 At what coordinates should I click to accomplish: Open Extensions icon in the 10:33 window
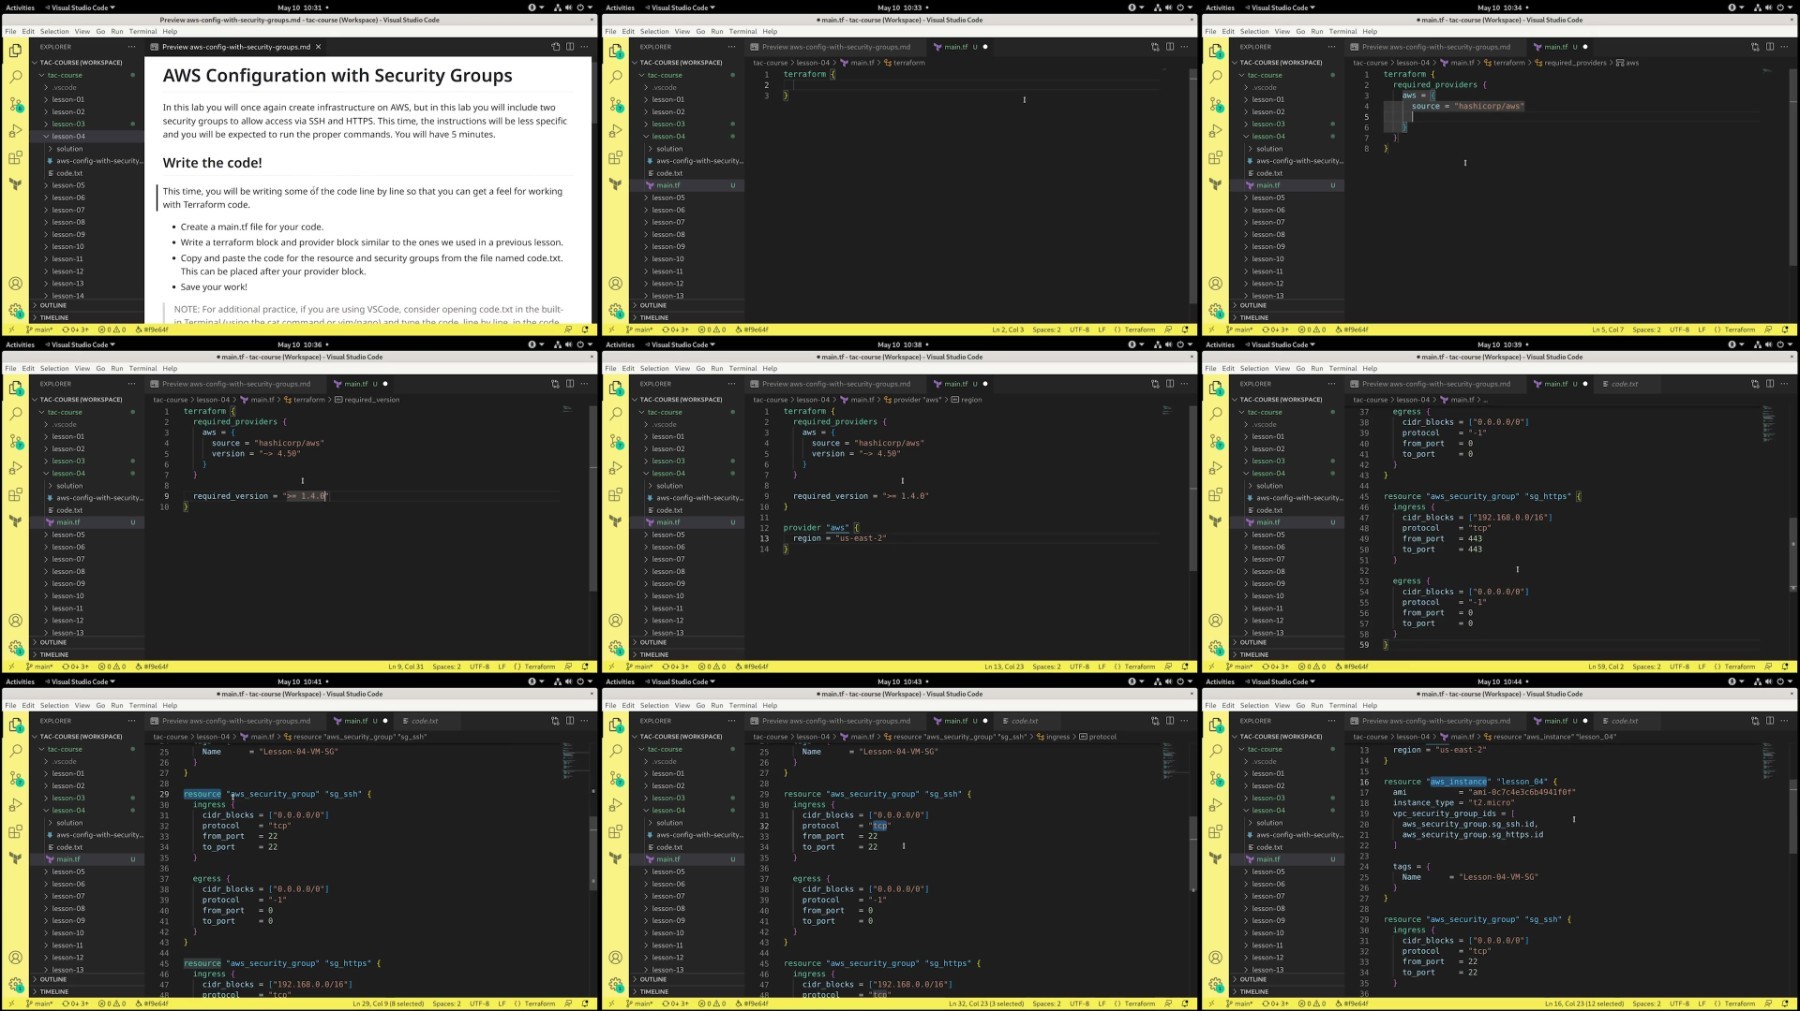click(x=615, y=157)
